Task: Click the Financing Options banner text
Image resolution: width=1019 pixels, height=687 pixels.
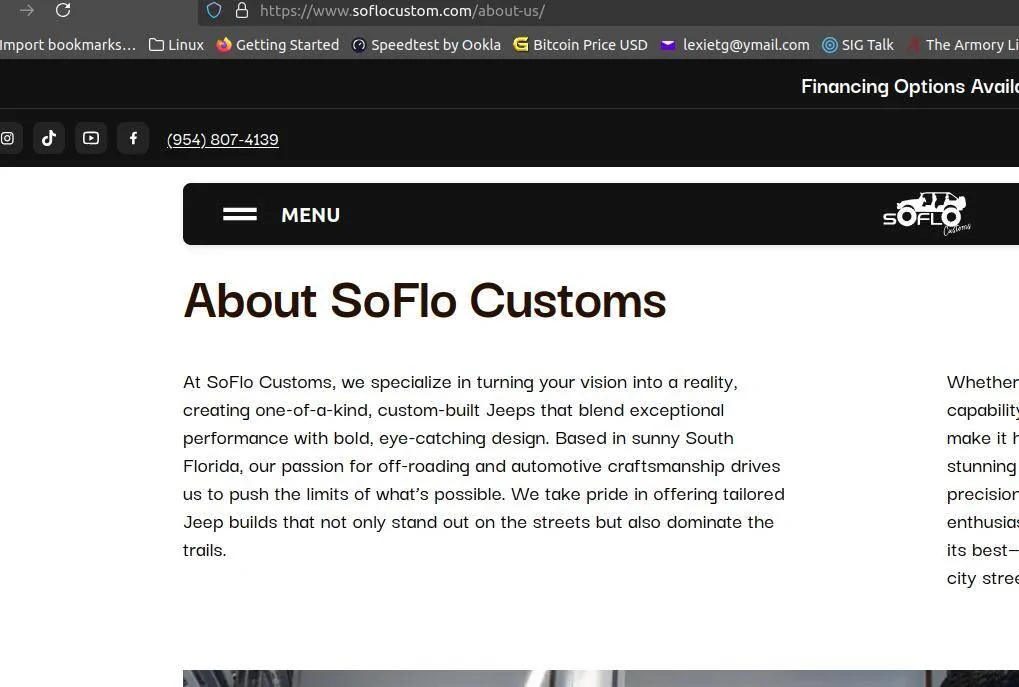Action: coord(910,86)
